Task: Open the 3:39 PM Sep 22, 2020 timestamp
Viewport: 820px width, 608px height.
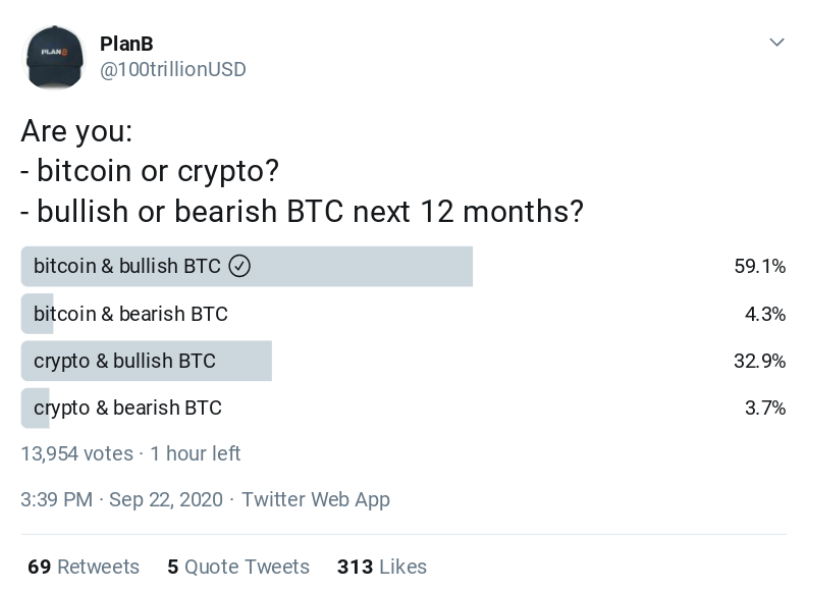Action: click(x=121, y=499)
